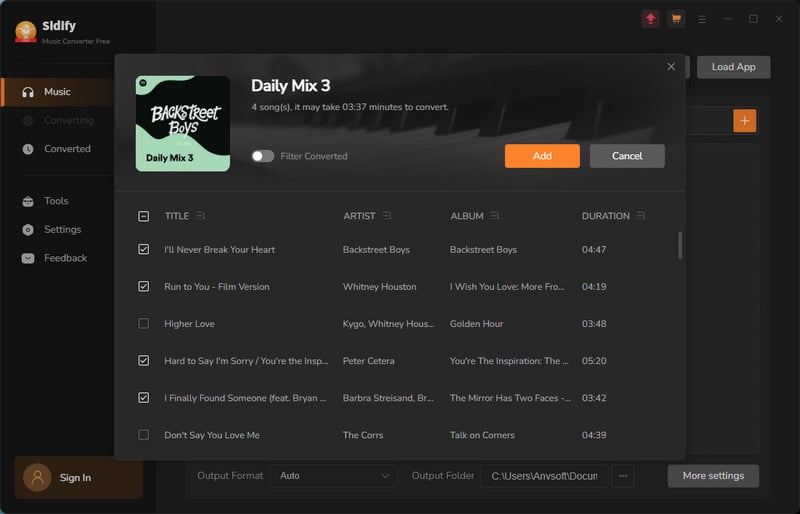This screenshot has width=800, height=514.
Task: Uncheck I'll Never Break Your Heart
Action: 144,250
